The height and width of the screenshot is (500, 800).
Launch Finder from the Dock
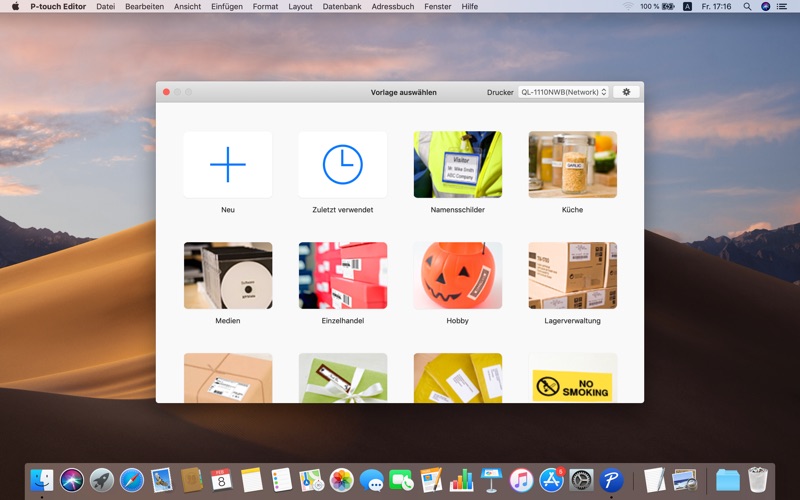pos(42,480)
